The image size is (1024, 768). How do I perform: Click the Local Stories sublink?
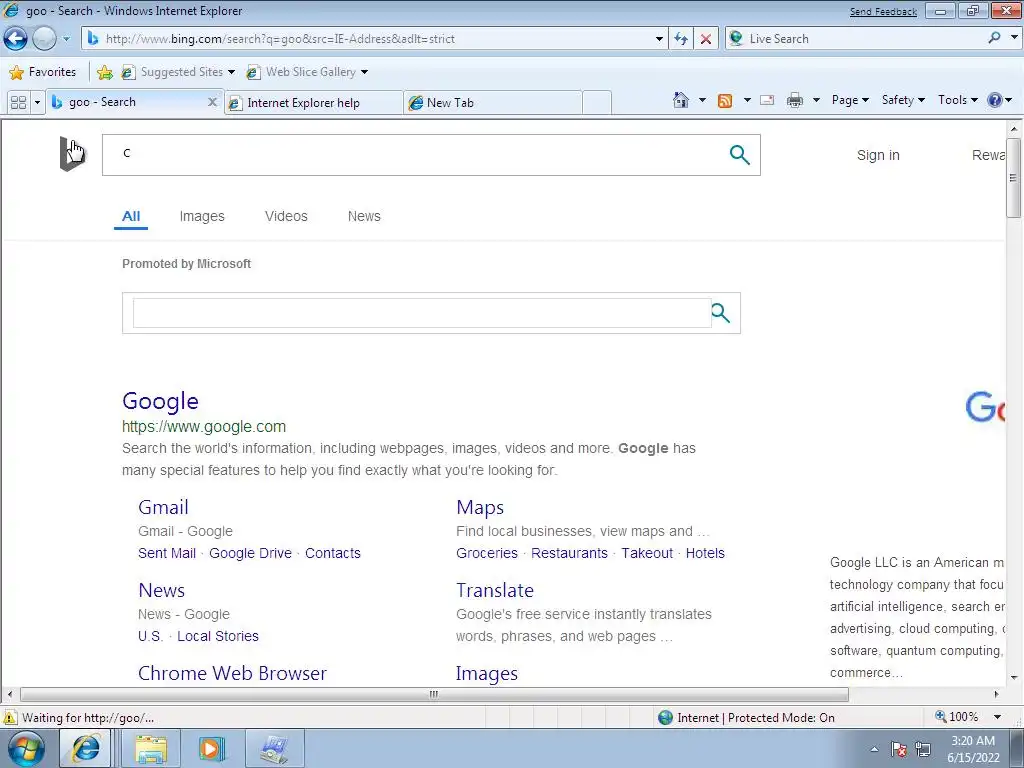click(x=217, y=636)
